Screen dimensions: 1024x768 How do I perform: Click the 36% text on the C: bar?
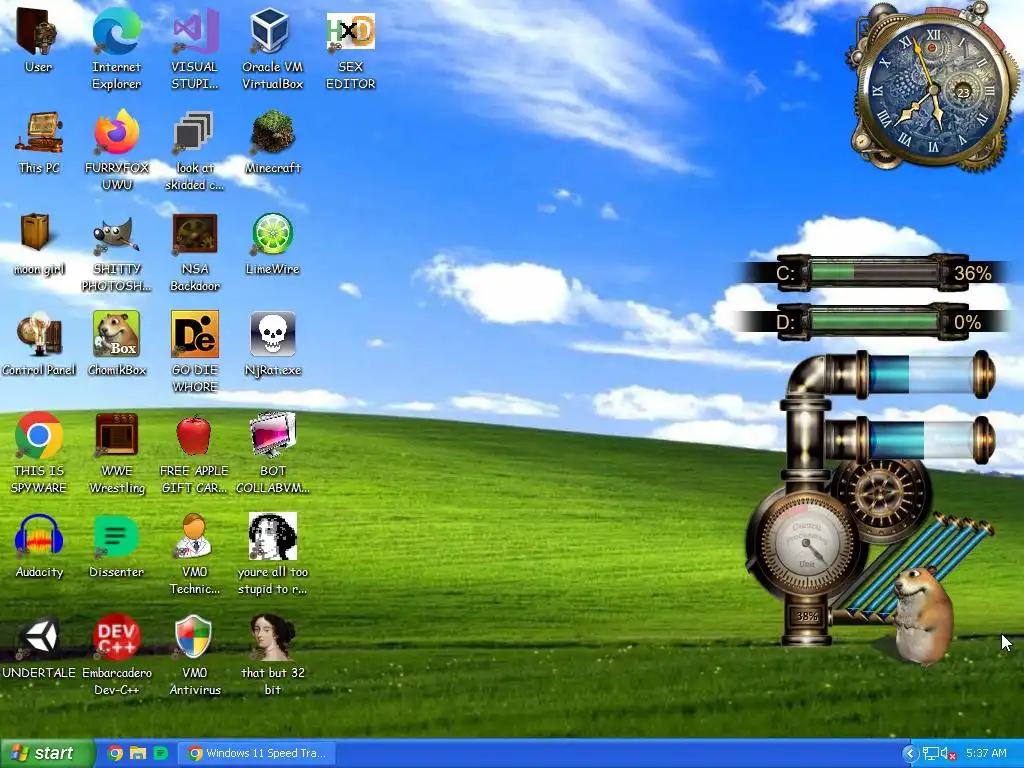(972, 273)
